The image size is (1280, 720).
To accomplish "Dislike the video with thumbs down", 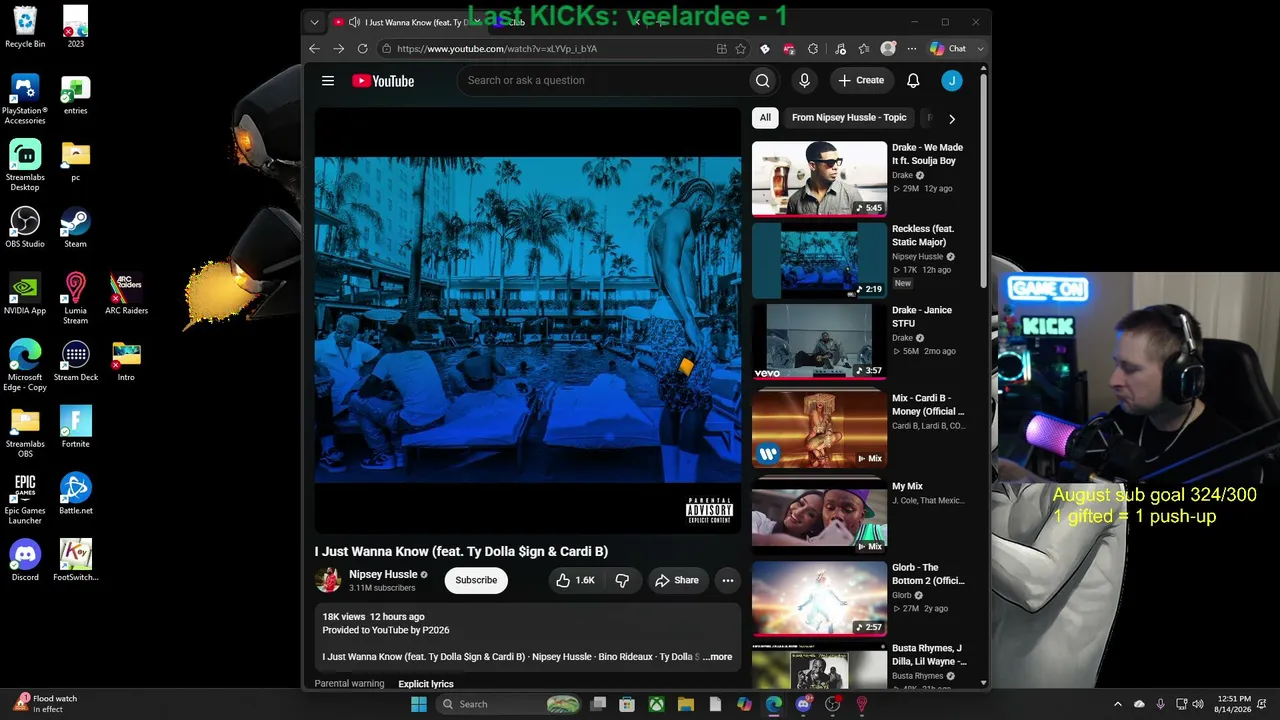I will tap(622, 580).
